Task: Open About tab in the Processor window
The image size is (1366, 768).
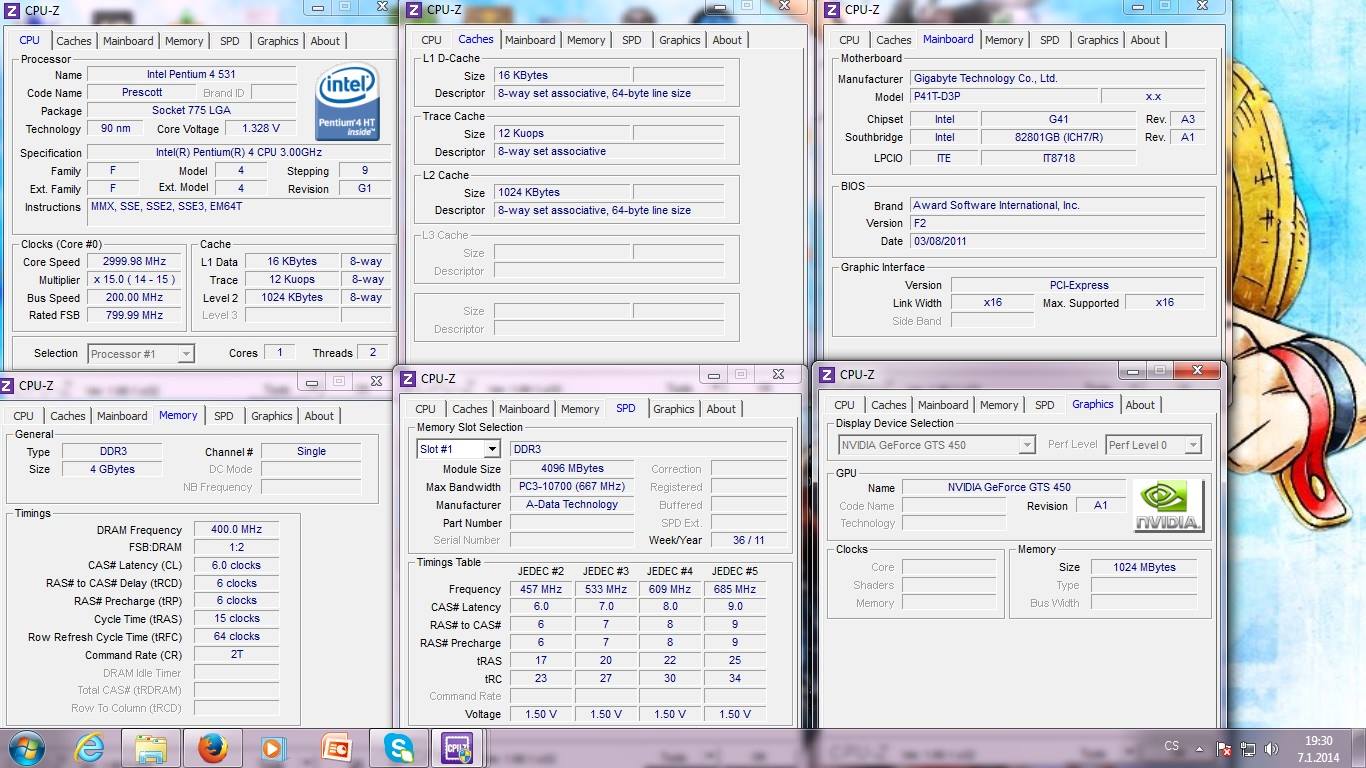Action: click(325, 41)
